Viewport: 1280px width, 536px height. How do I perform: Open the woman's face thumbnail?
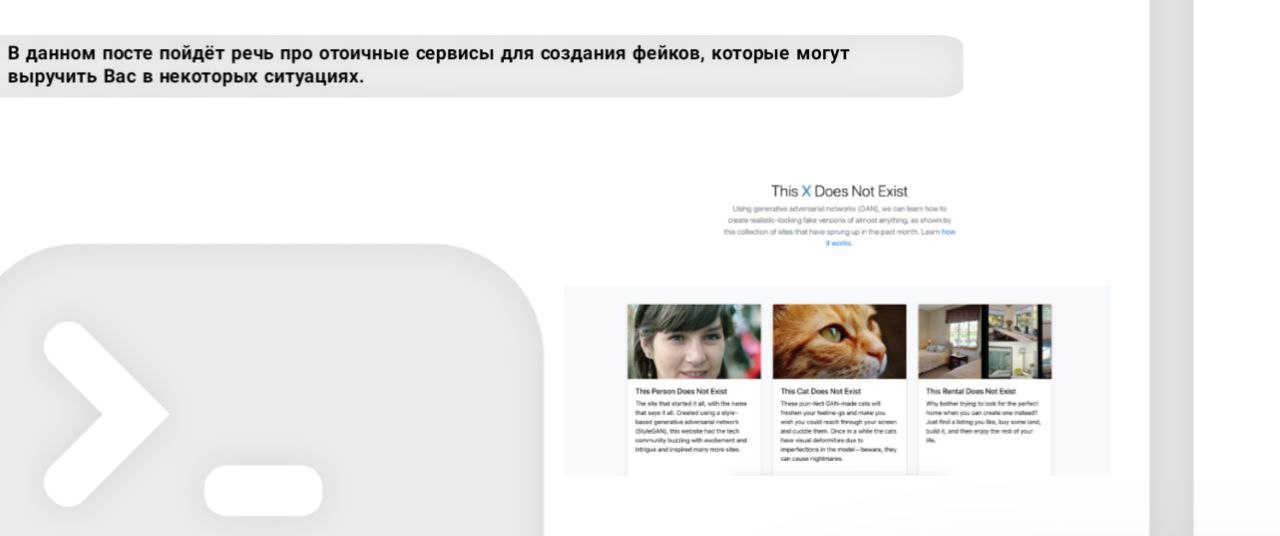point(694,341)
